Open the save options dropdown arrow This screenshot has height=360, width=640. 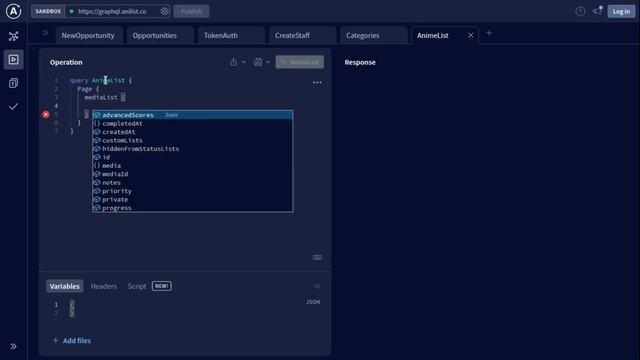click(268, 62)
